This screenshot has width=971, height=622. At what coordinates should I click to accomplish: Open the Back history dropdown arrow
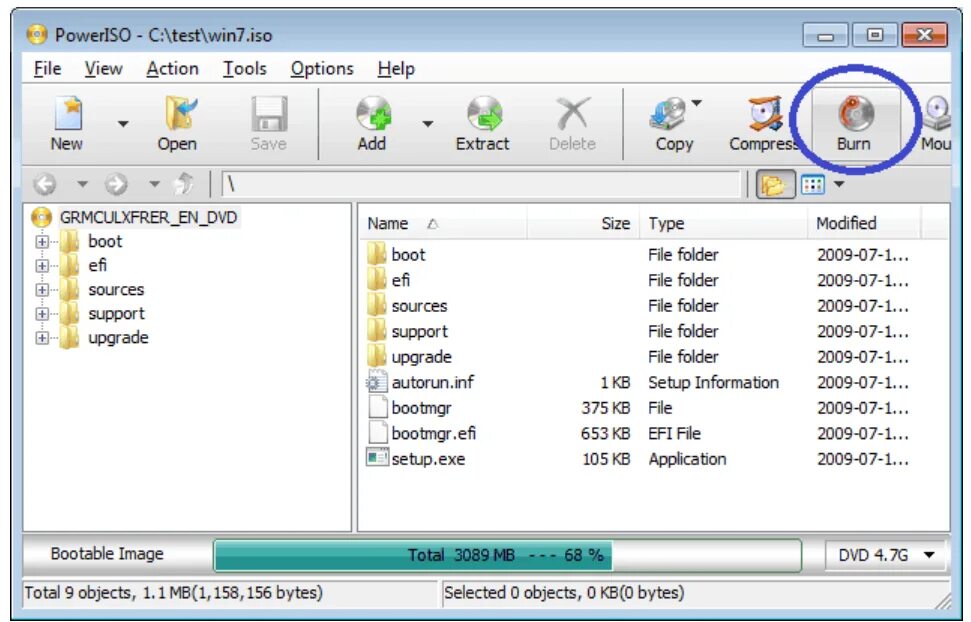coord(82,184)
